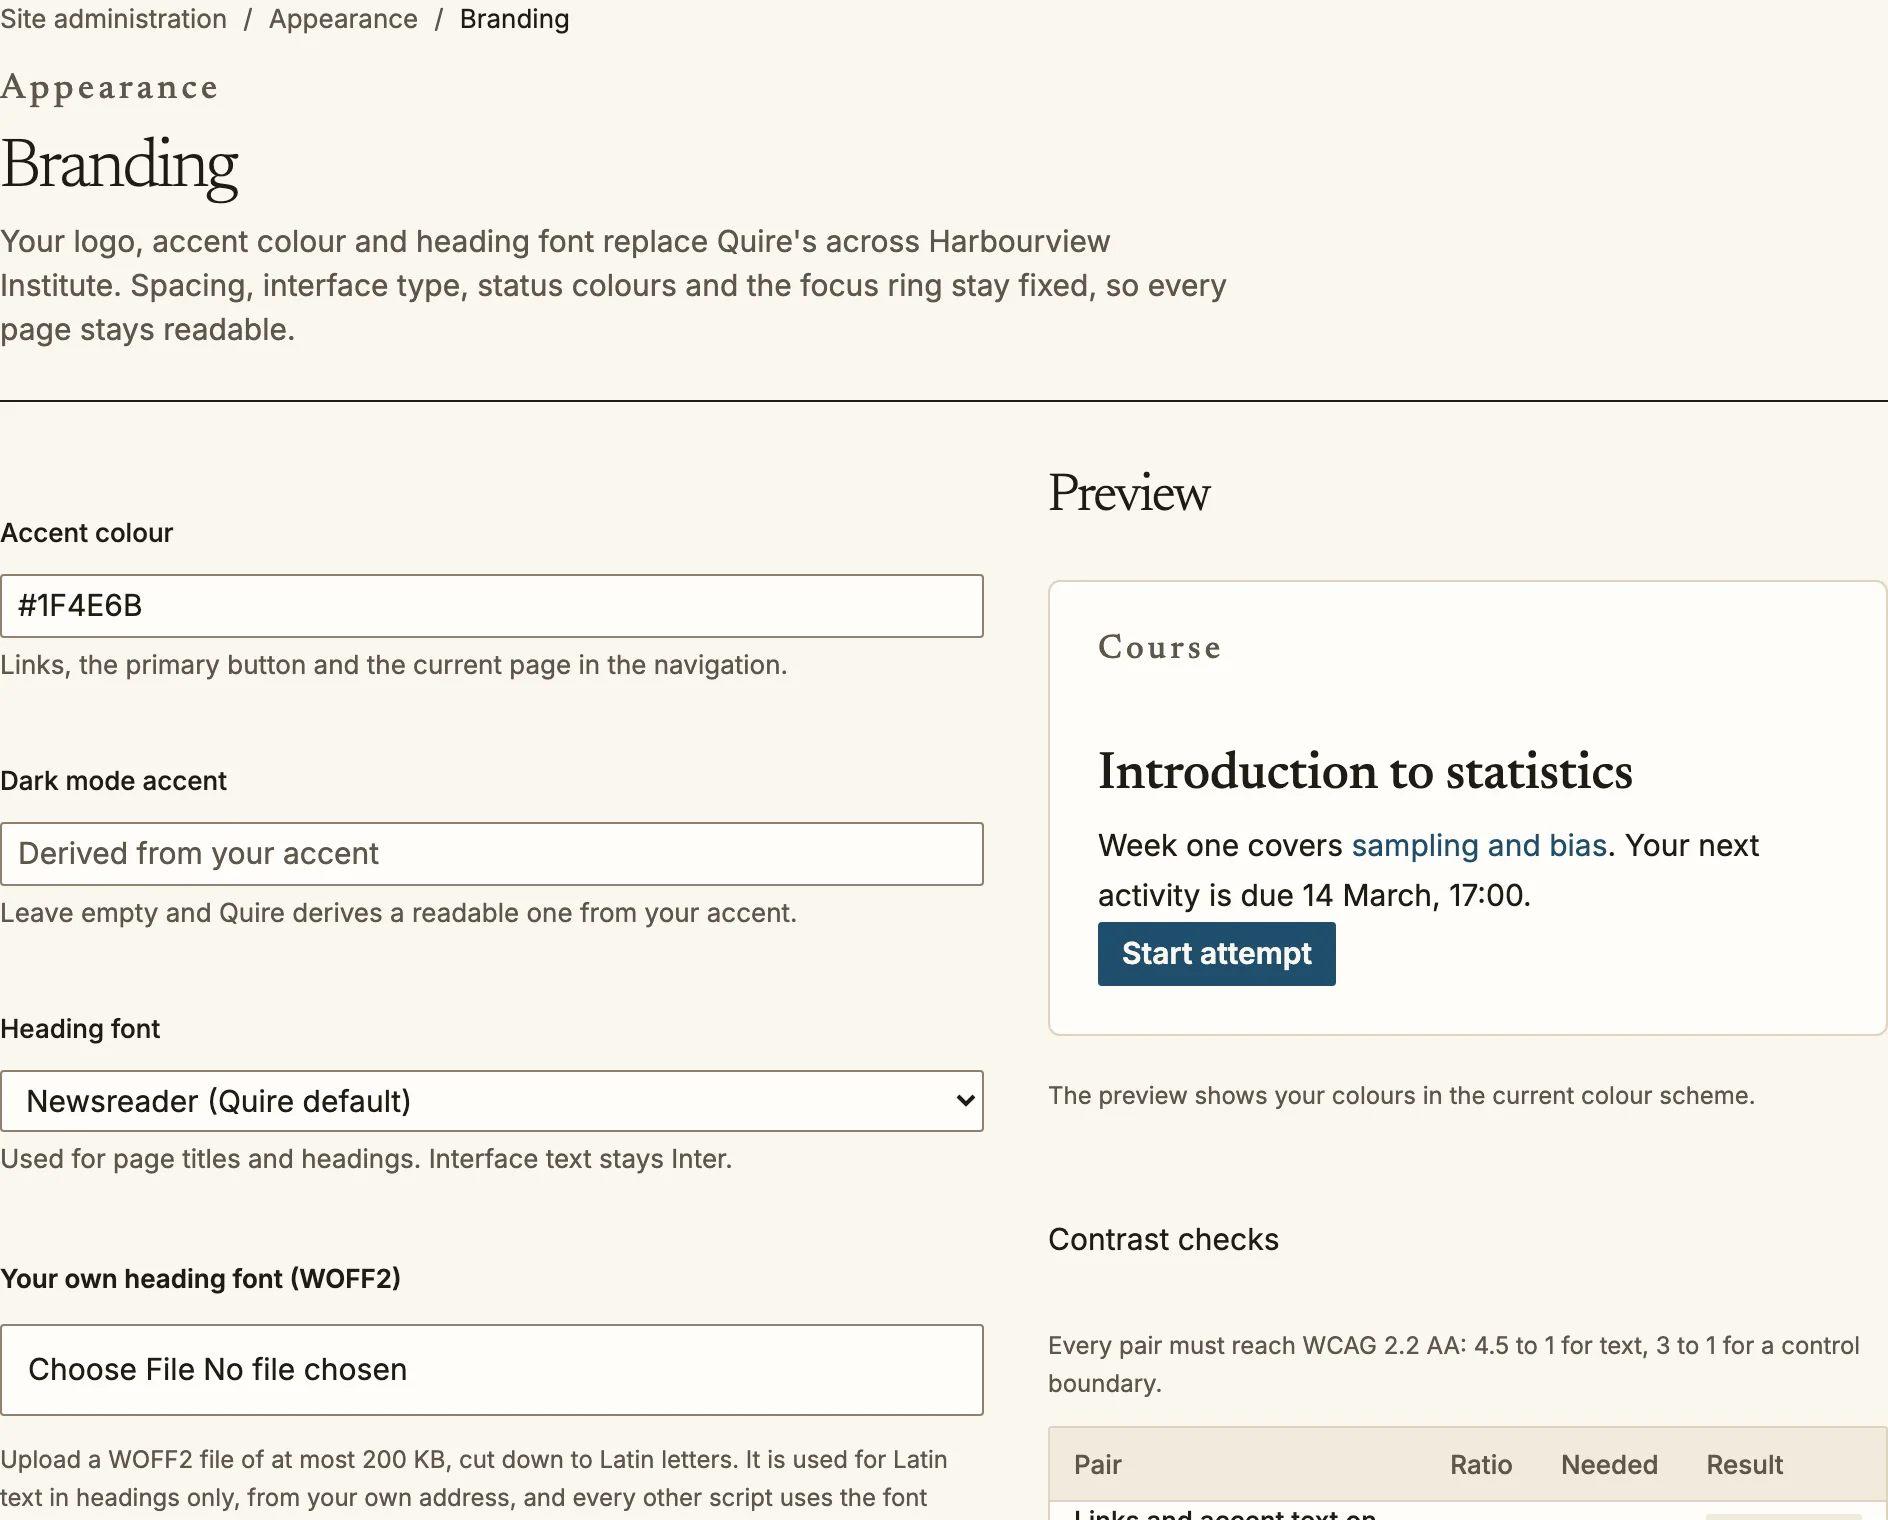This screenshot has width=1888, height=1520.
Task: Follow the sampling and bias link
Action: [1479, 846]
